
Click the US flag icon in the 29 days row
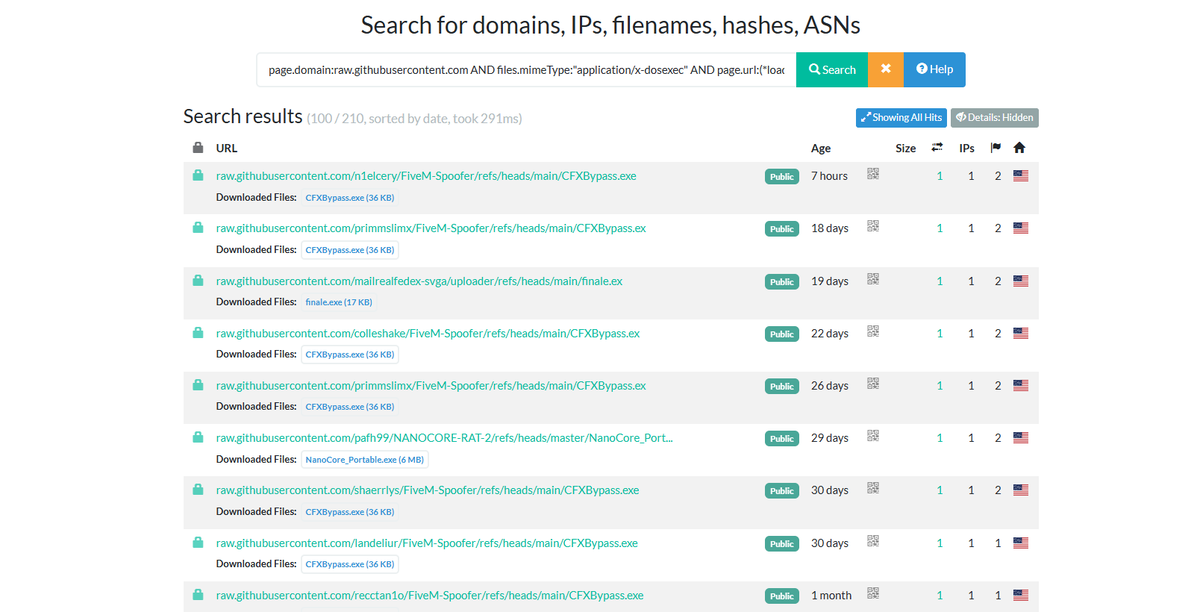[1020, 438]
